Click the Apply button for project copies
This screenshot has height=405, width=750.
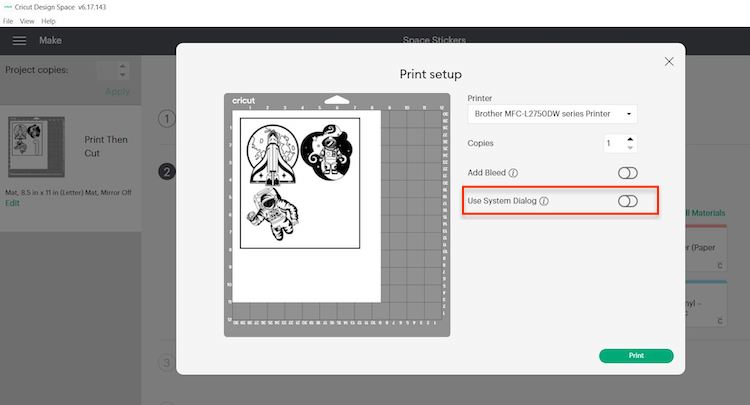[x=117, y=91]
